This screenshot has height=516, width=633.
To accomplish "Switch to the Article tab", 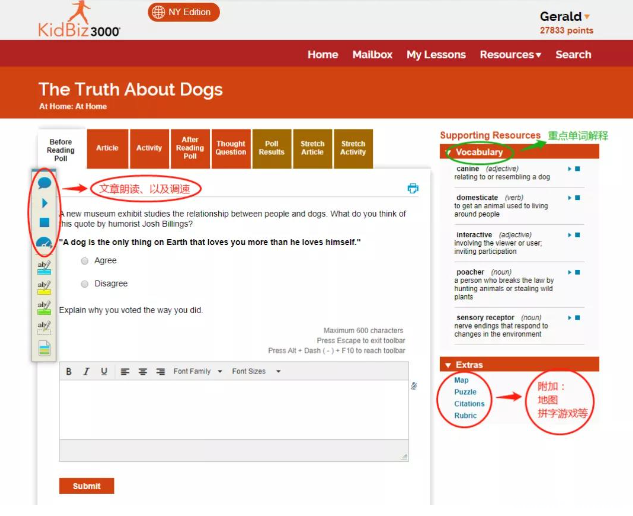I will pyautogui.click(x=107, y=148).
